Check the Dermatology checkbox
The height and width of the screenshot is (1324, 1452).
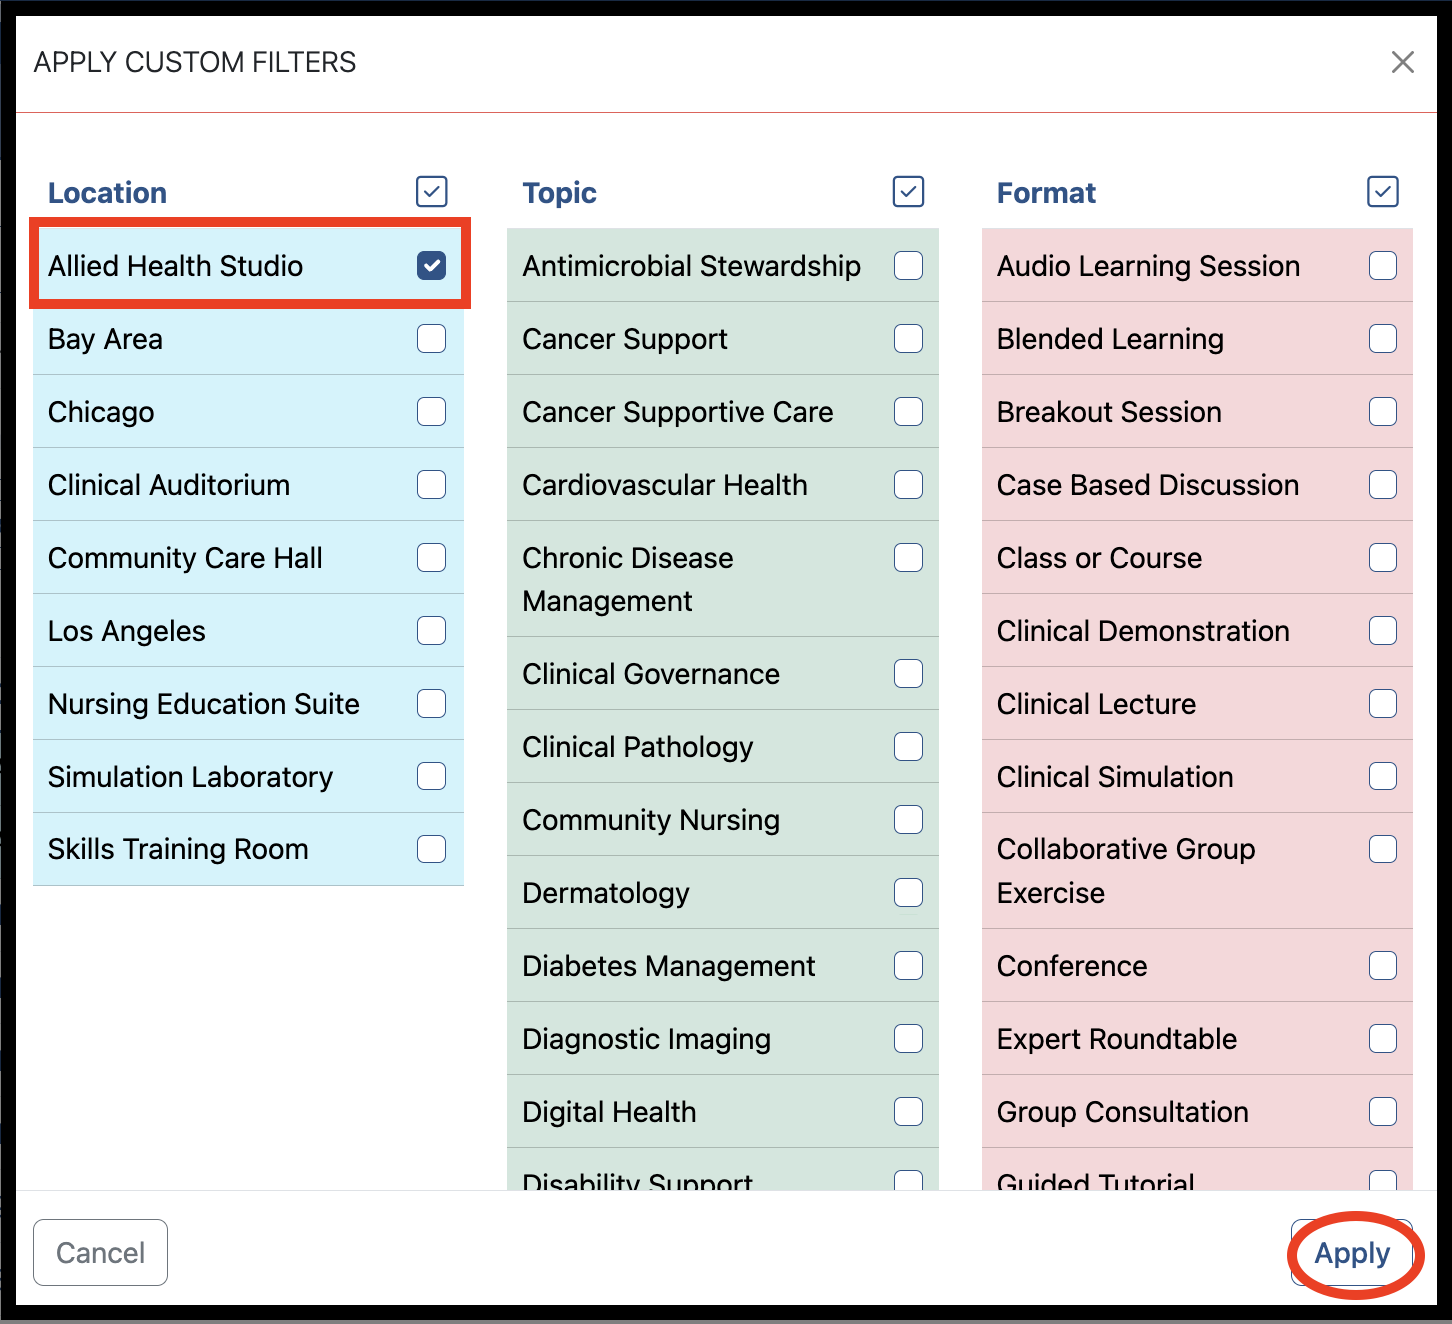click(908, 893)
